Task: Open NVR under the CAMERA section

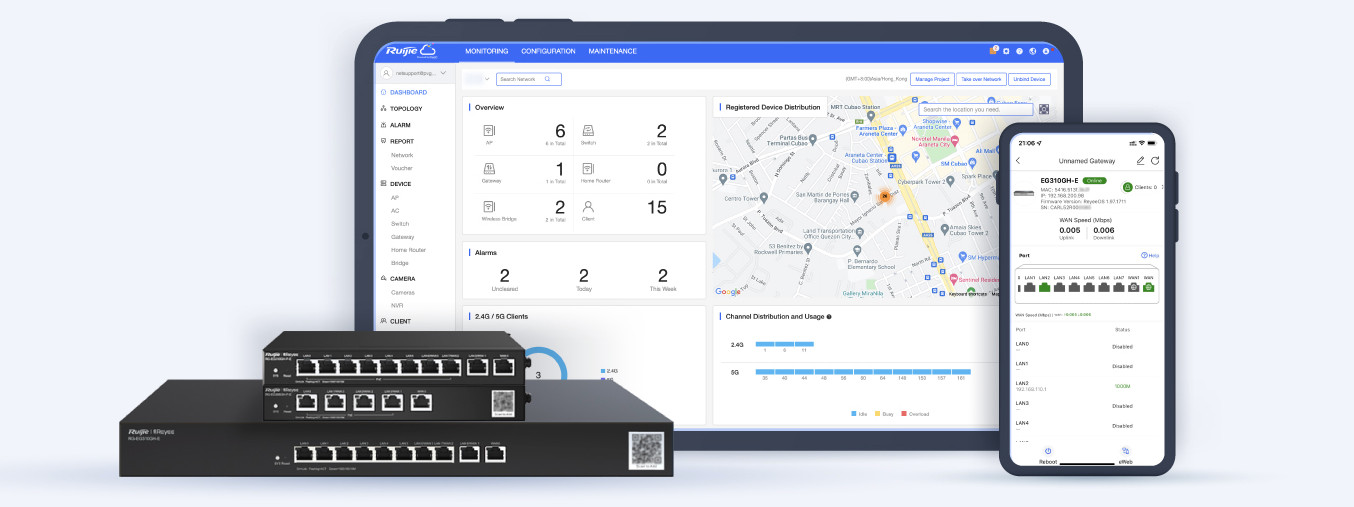Action: [396, 306]
